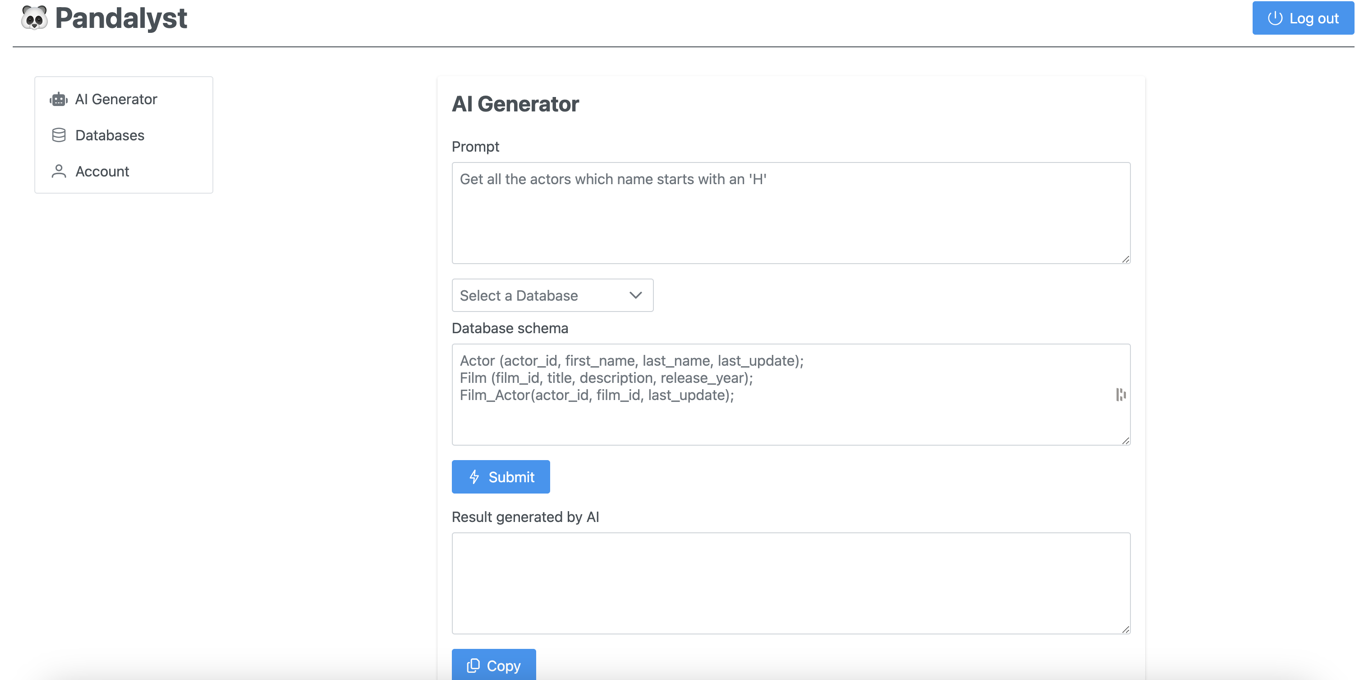The width and height of the screenshot is (1360, 680).
Task: Click the extension icon inside Database schema field
Action: tap(1120, 395)
